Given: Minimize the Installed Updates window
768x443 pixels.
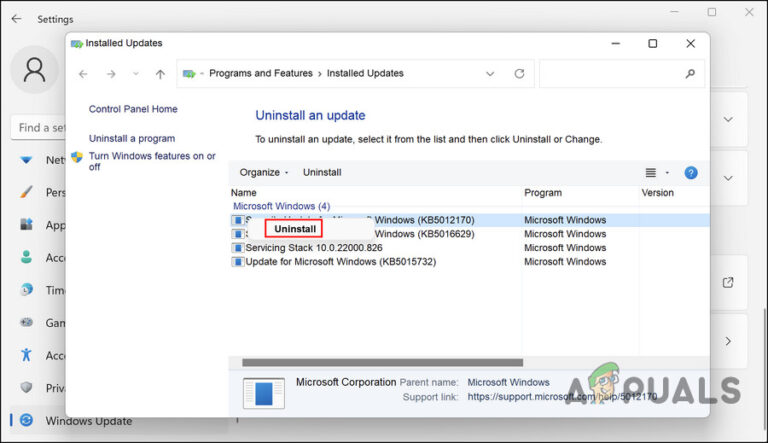Looking at the screenshot, I should tap(616, 44).
